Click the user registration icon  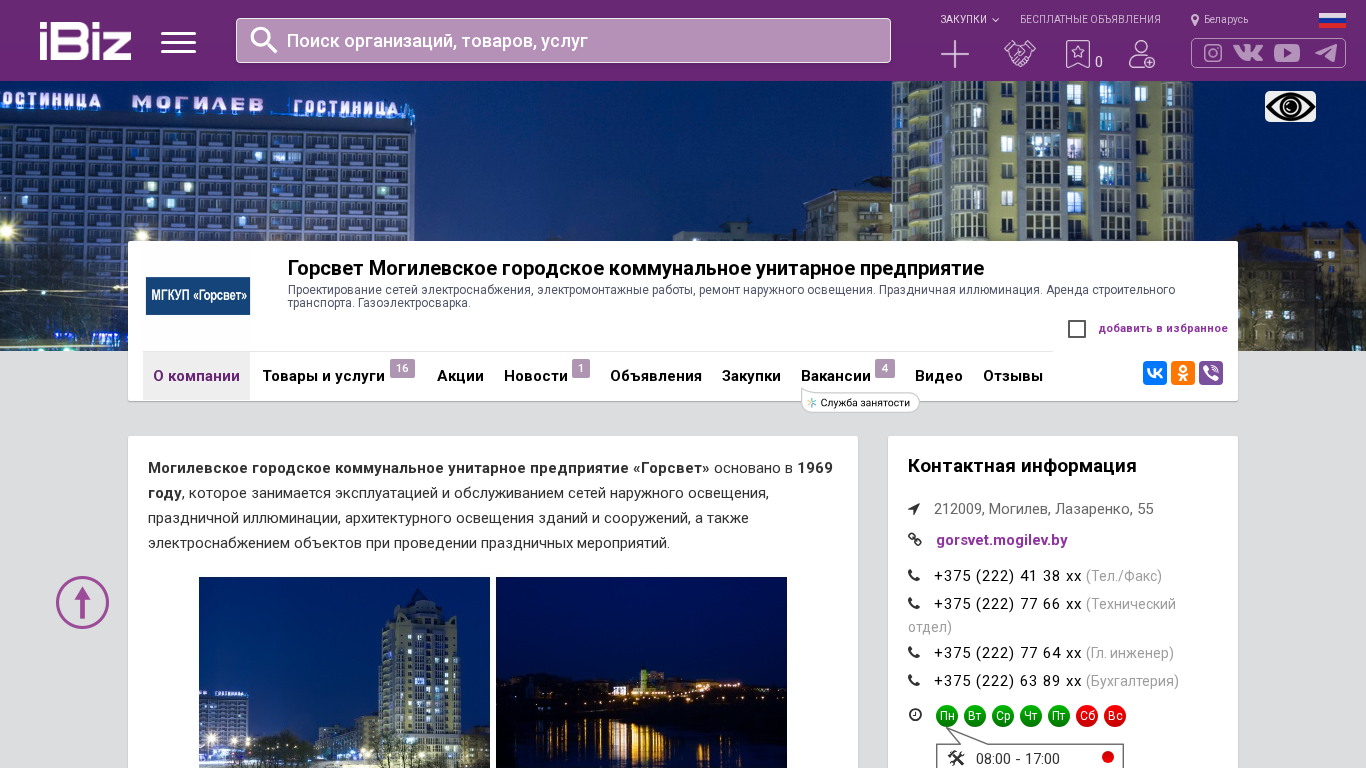(x=1141, y=54)
